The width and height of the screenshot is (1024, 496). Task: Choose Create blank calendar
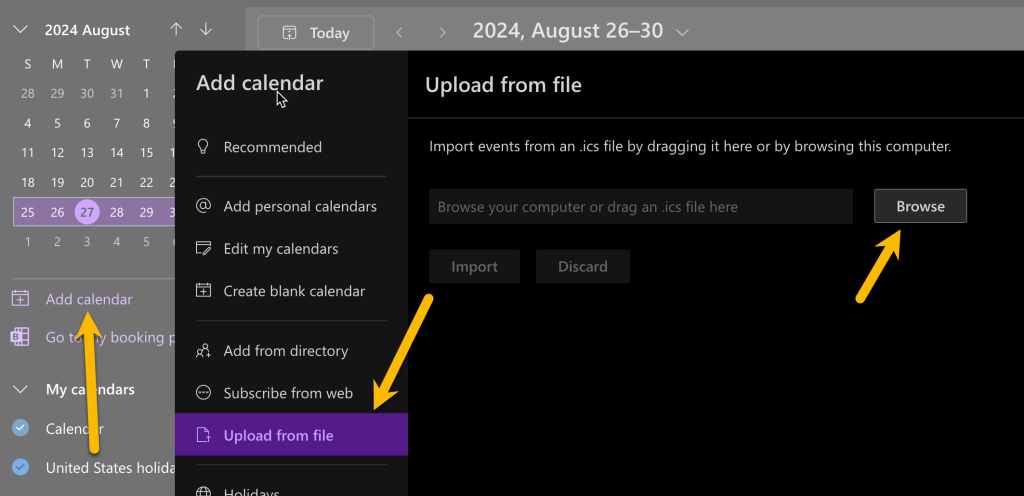(294, 291)
